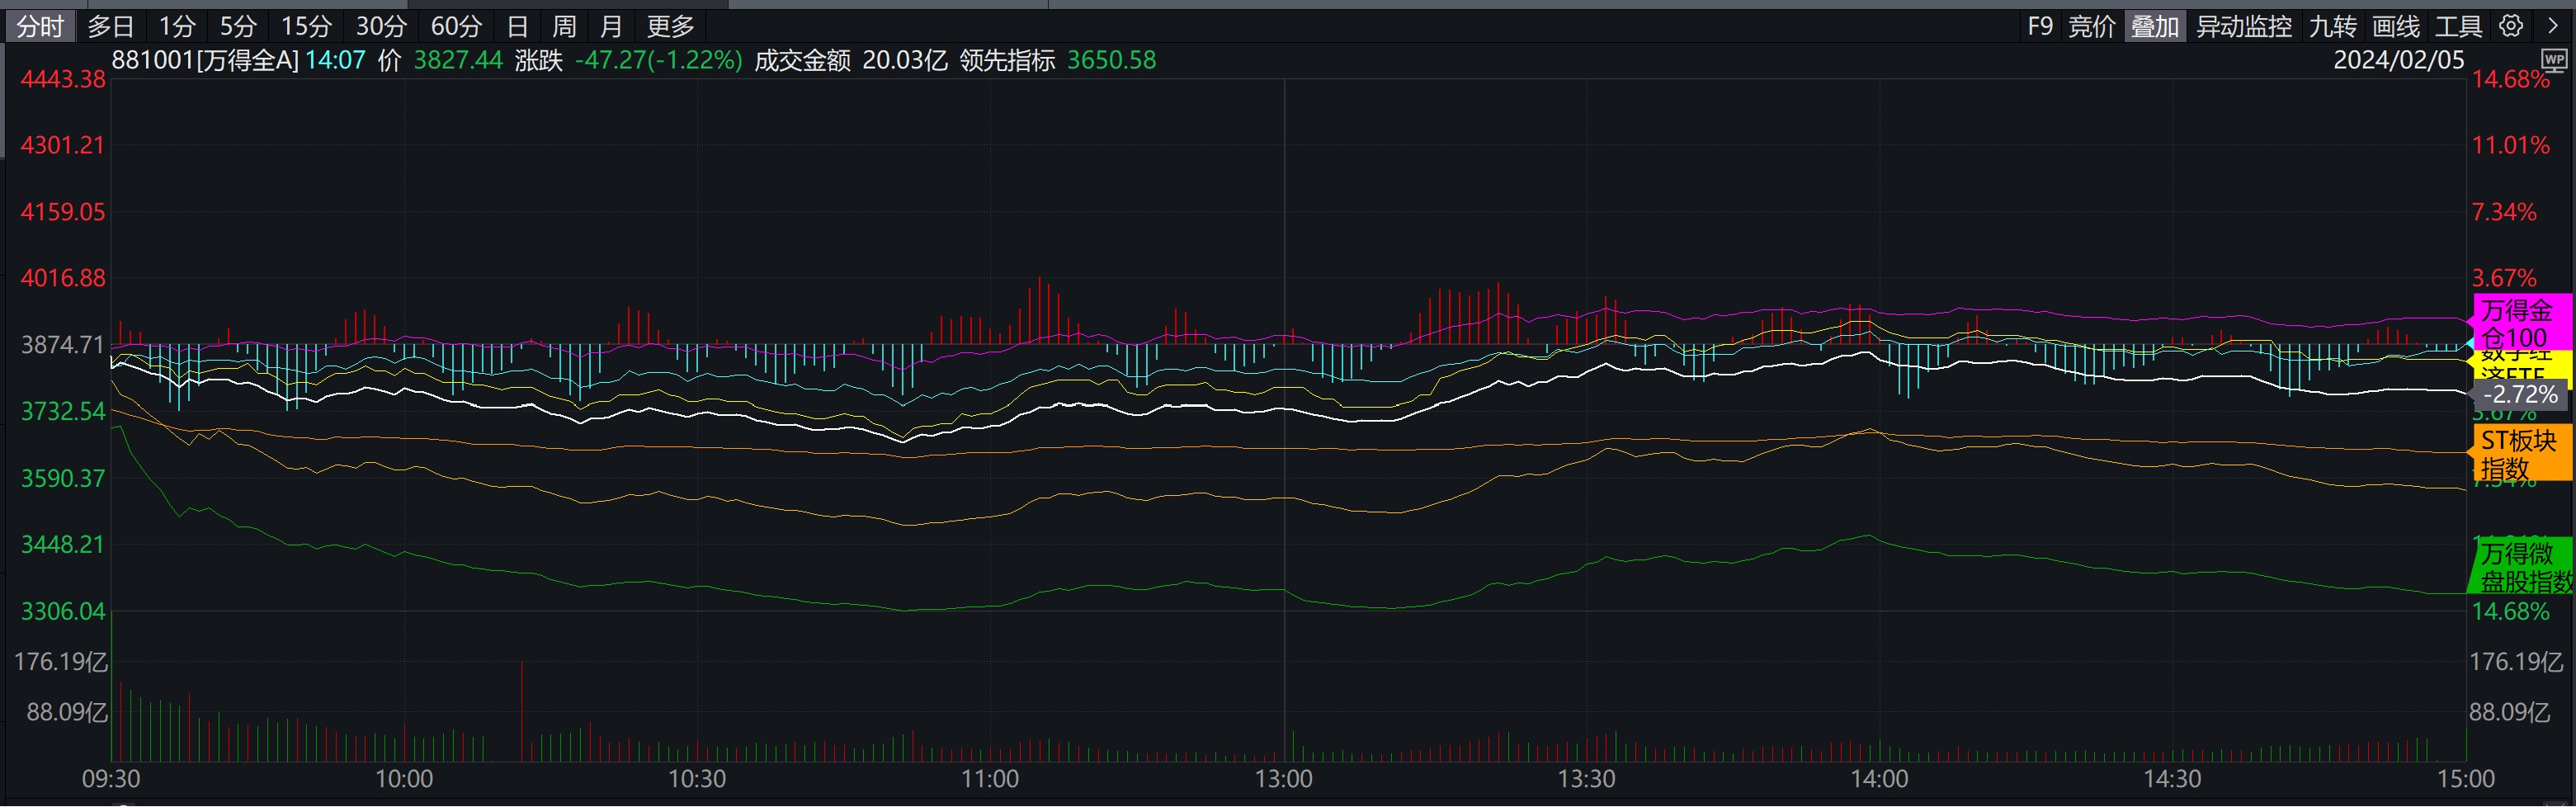The height and width of the screenshot is (807, 2576).
Task: Click the WP monitor icon
Action: pos(2553,61)
